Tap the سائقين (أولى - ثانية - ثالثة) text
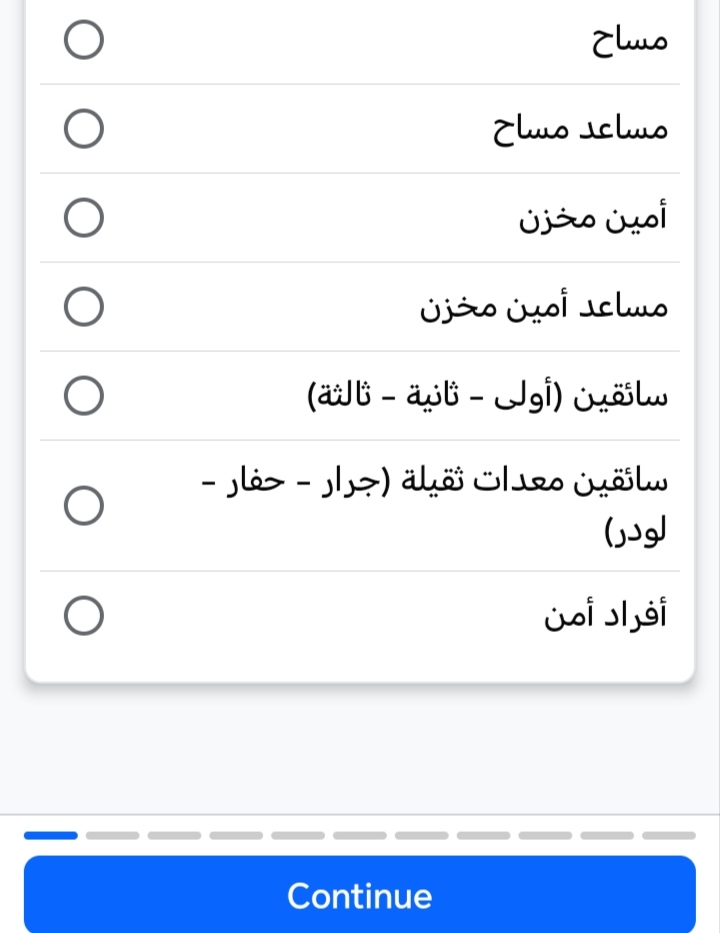Viewport: 720px width, 933px height. click(487, 396)
